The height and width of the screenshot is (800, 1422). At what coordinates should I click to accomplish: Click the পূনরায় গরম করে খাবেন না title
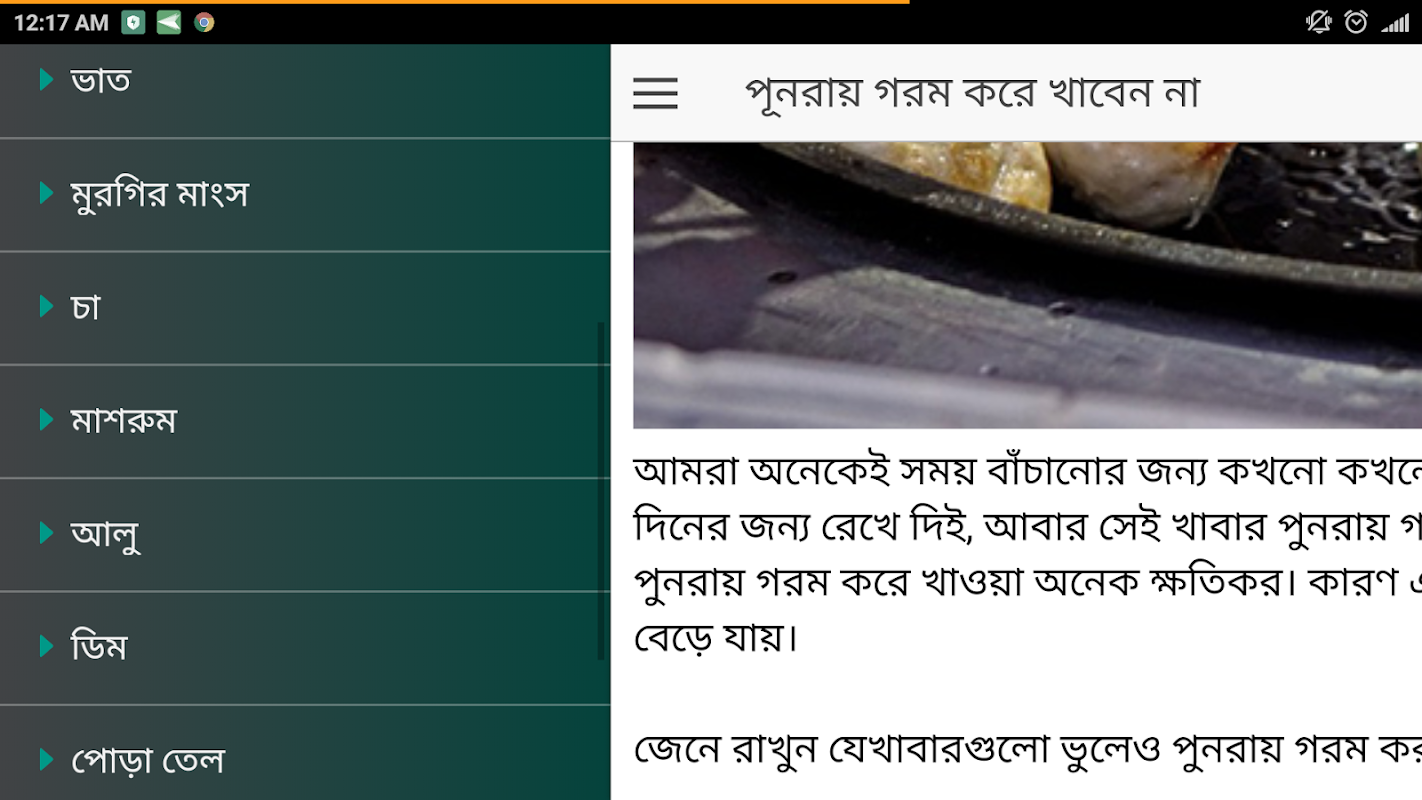coord(972,93)
